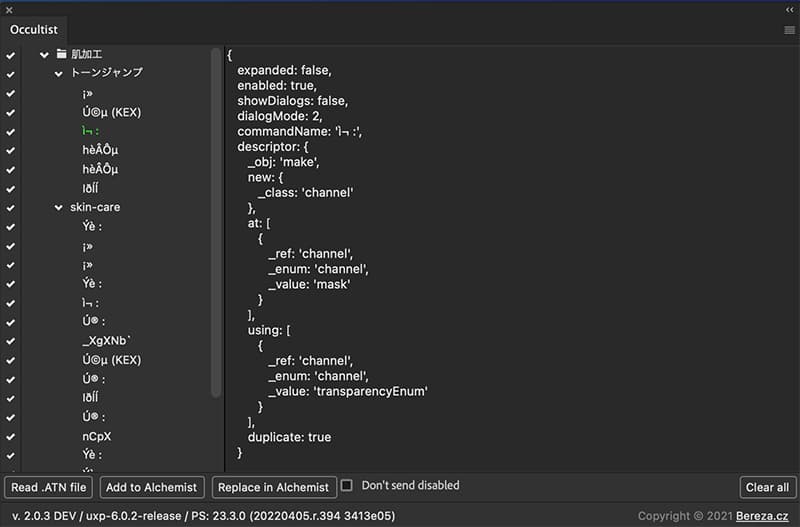Select the nCpX step in the tree
Screen dimensions: 800x527
click(x=97, y=436)
